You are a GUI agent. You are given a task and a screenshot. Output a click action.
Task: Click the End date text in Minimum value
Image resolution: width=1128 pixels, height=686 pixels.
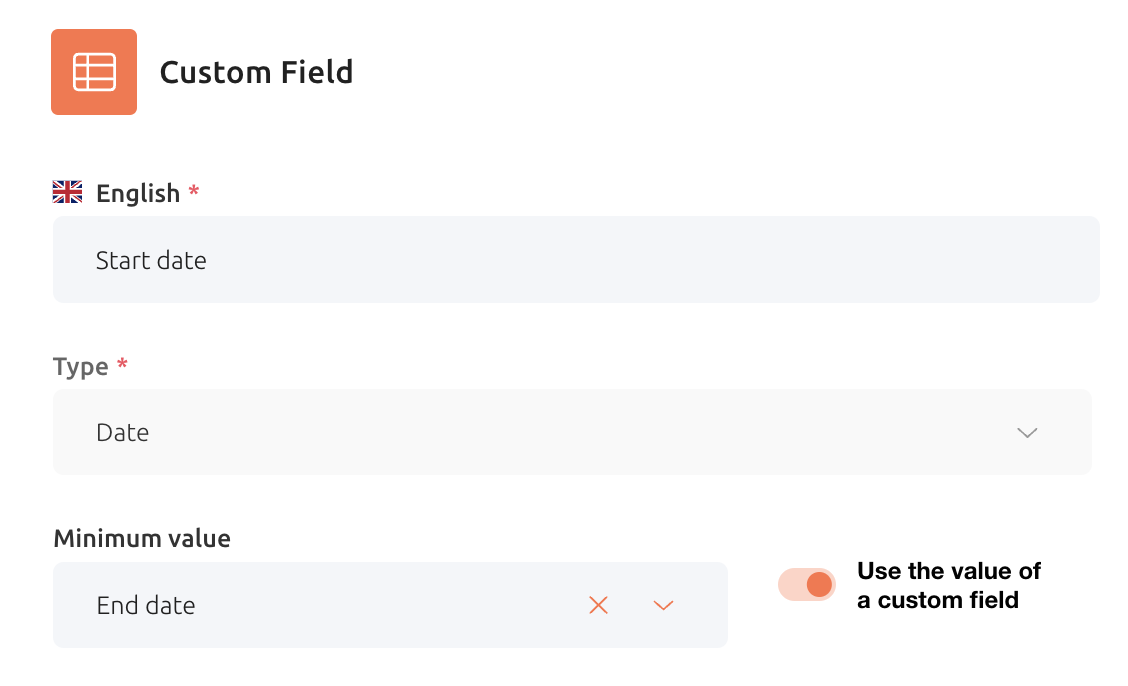point(146,605)
